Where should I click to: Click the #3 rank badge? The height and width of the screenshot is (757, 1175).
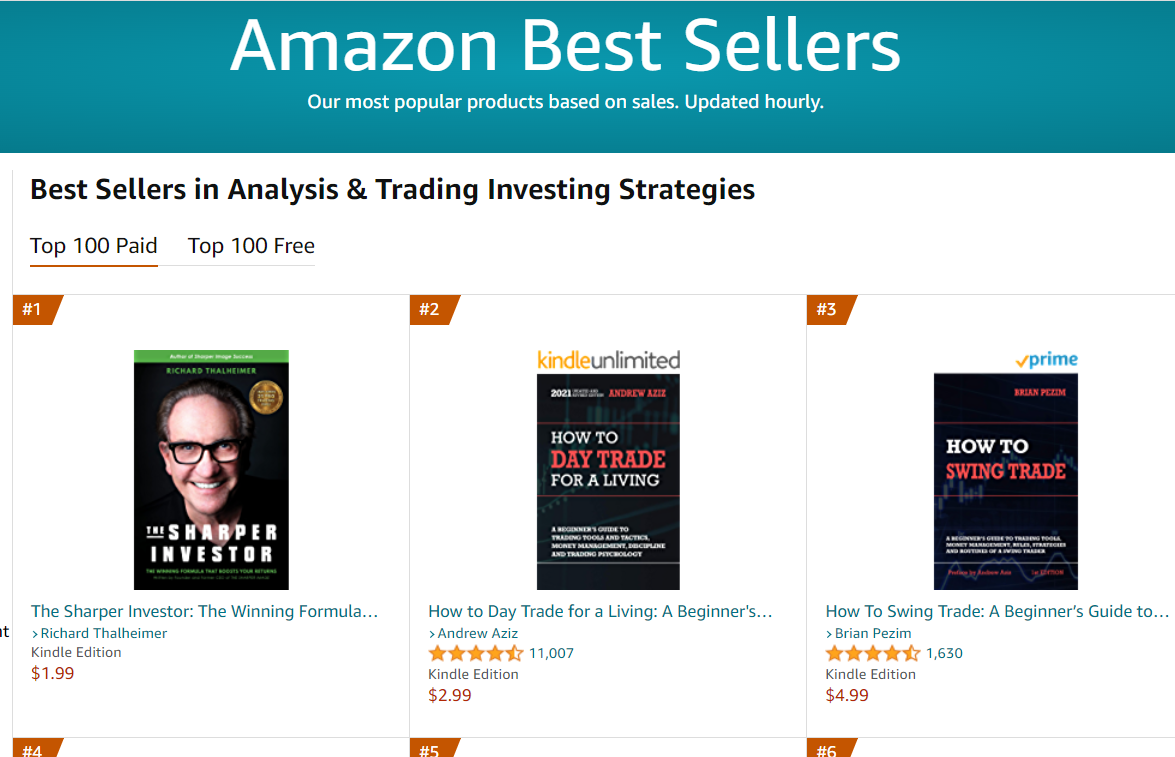coord(830,310)
